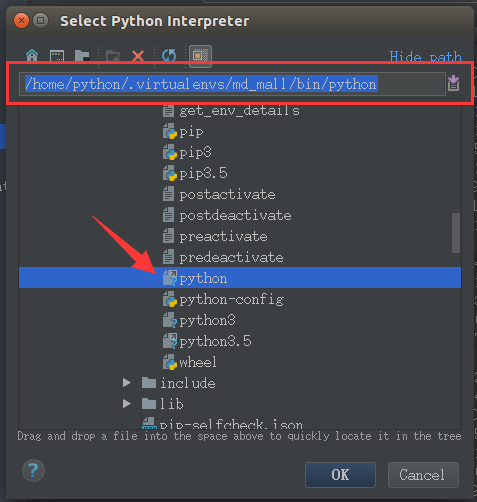Toggle show hidden files and directories
Image resolution: width=477 pixels, height=502 pixels.
click(200, 56)
